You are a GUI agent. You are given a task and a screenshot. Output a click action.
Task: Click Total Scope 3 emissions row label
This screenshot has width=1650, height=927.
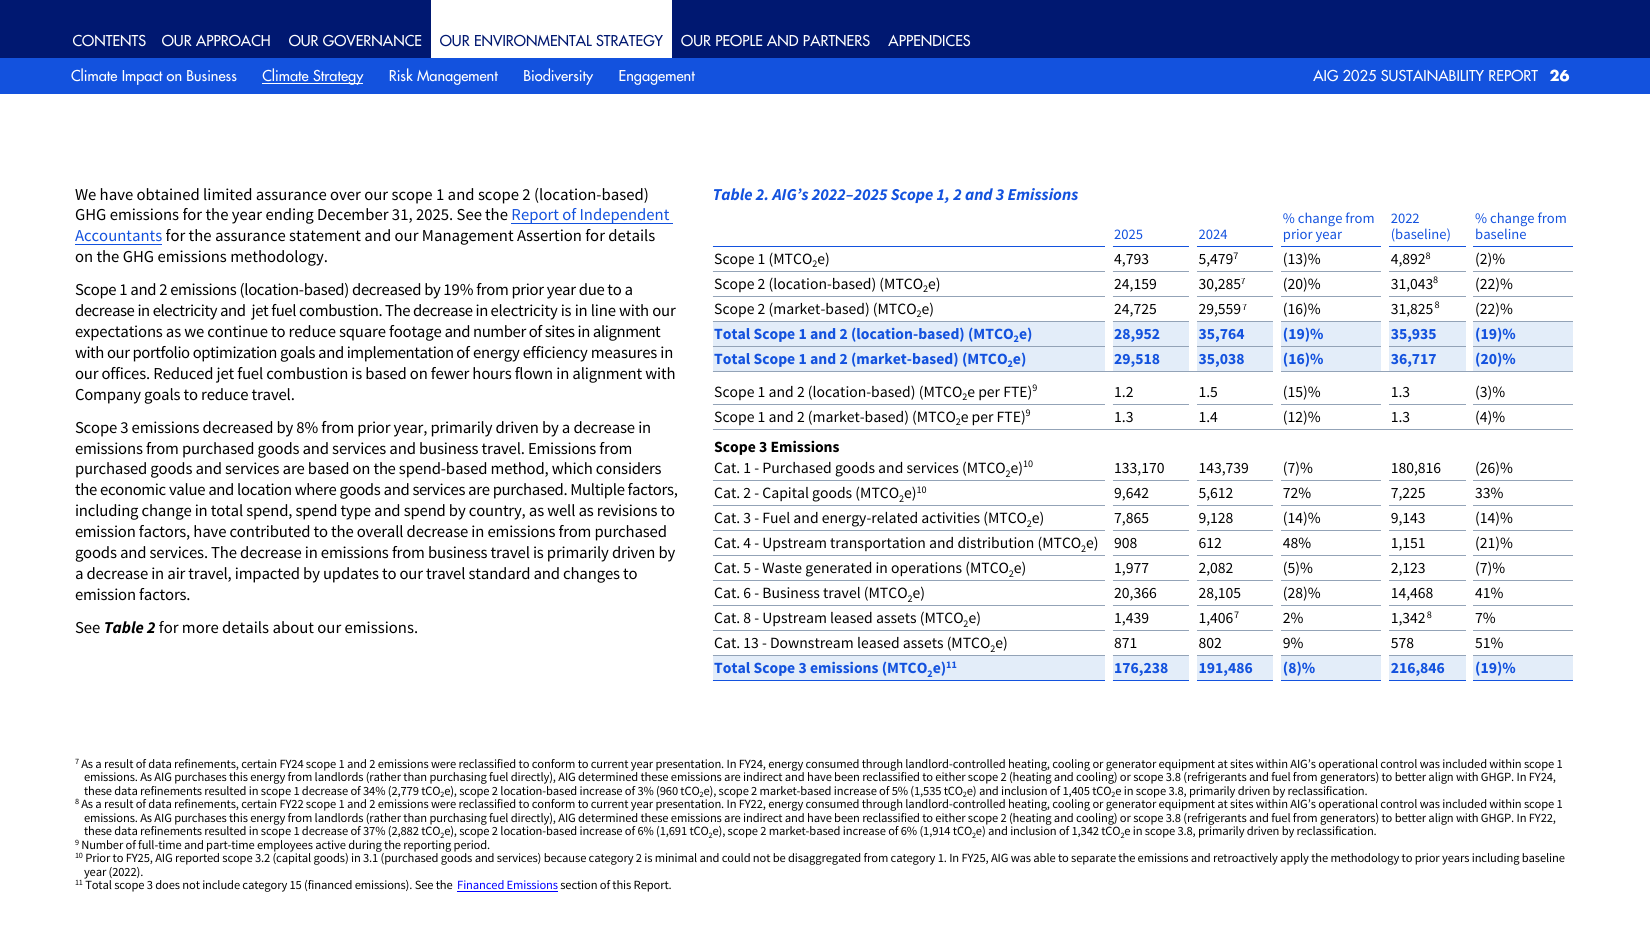tap(835, 668)
